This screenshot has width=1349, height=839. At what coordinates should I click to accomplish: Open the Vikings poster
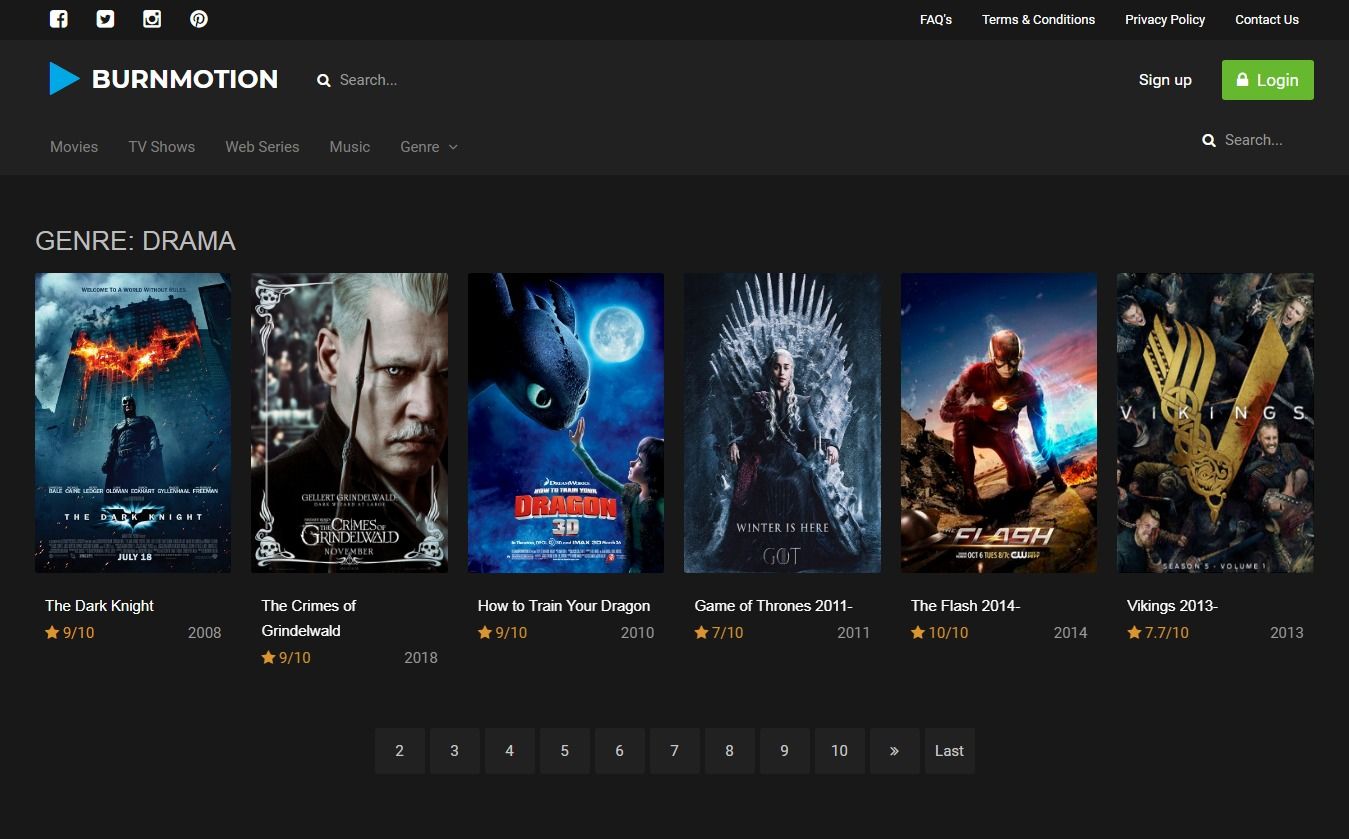[x=1215, y=423]
